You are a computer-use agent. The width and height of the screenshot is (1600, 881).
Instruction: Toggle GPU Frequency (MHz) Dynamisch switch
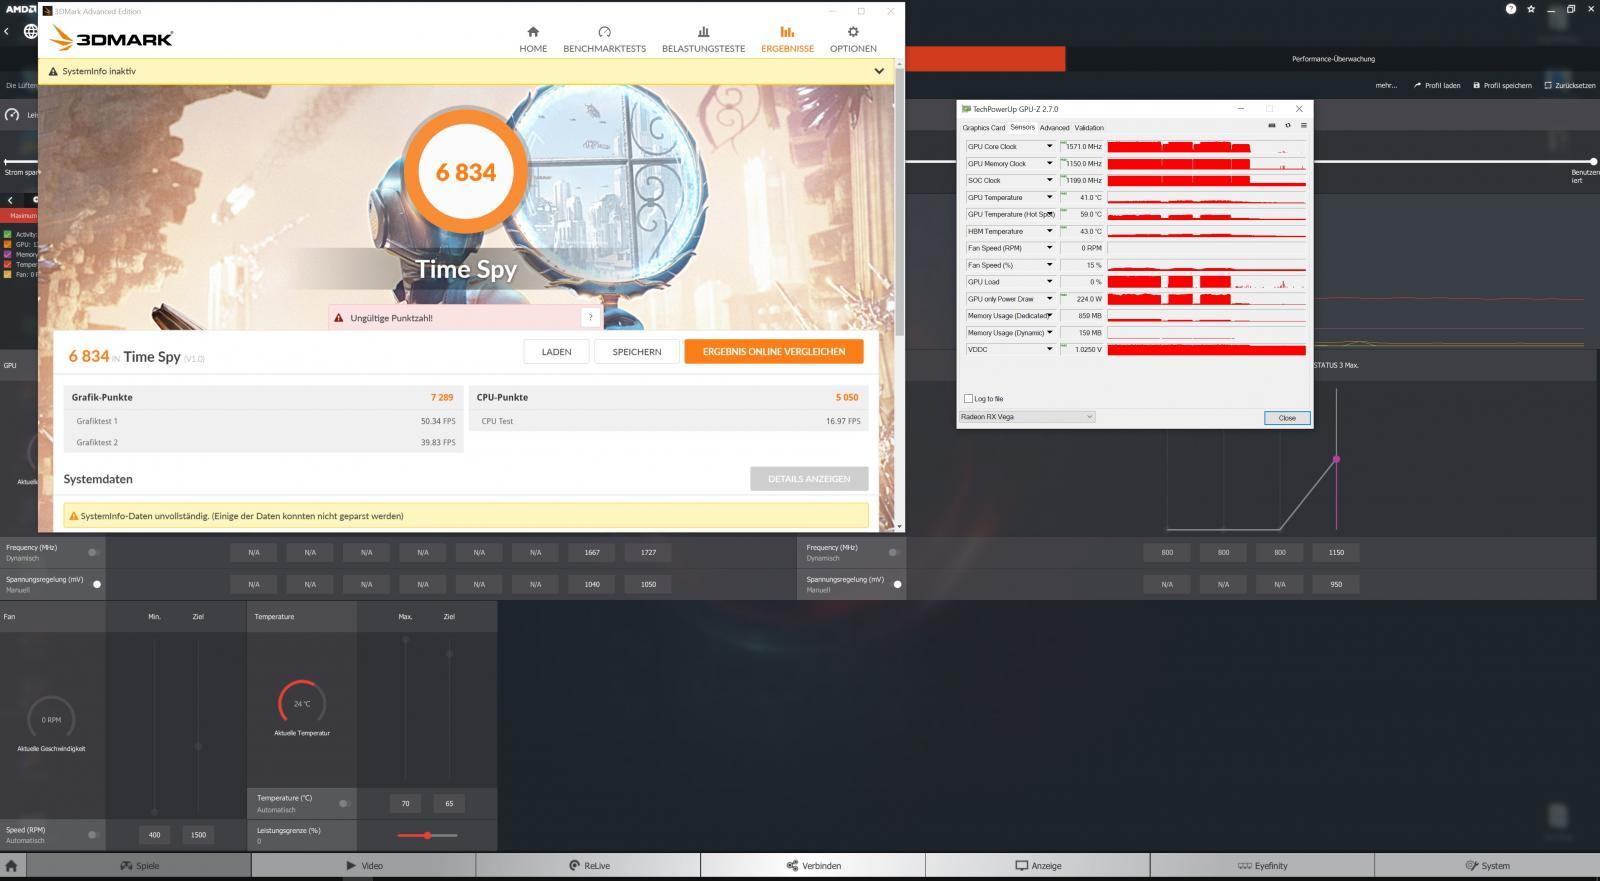click(93, 552)
